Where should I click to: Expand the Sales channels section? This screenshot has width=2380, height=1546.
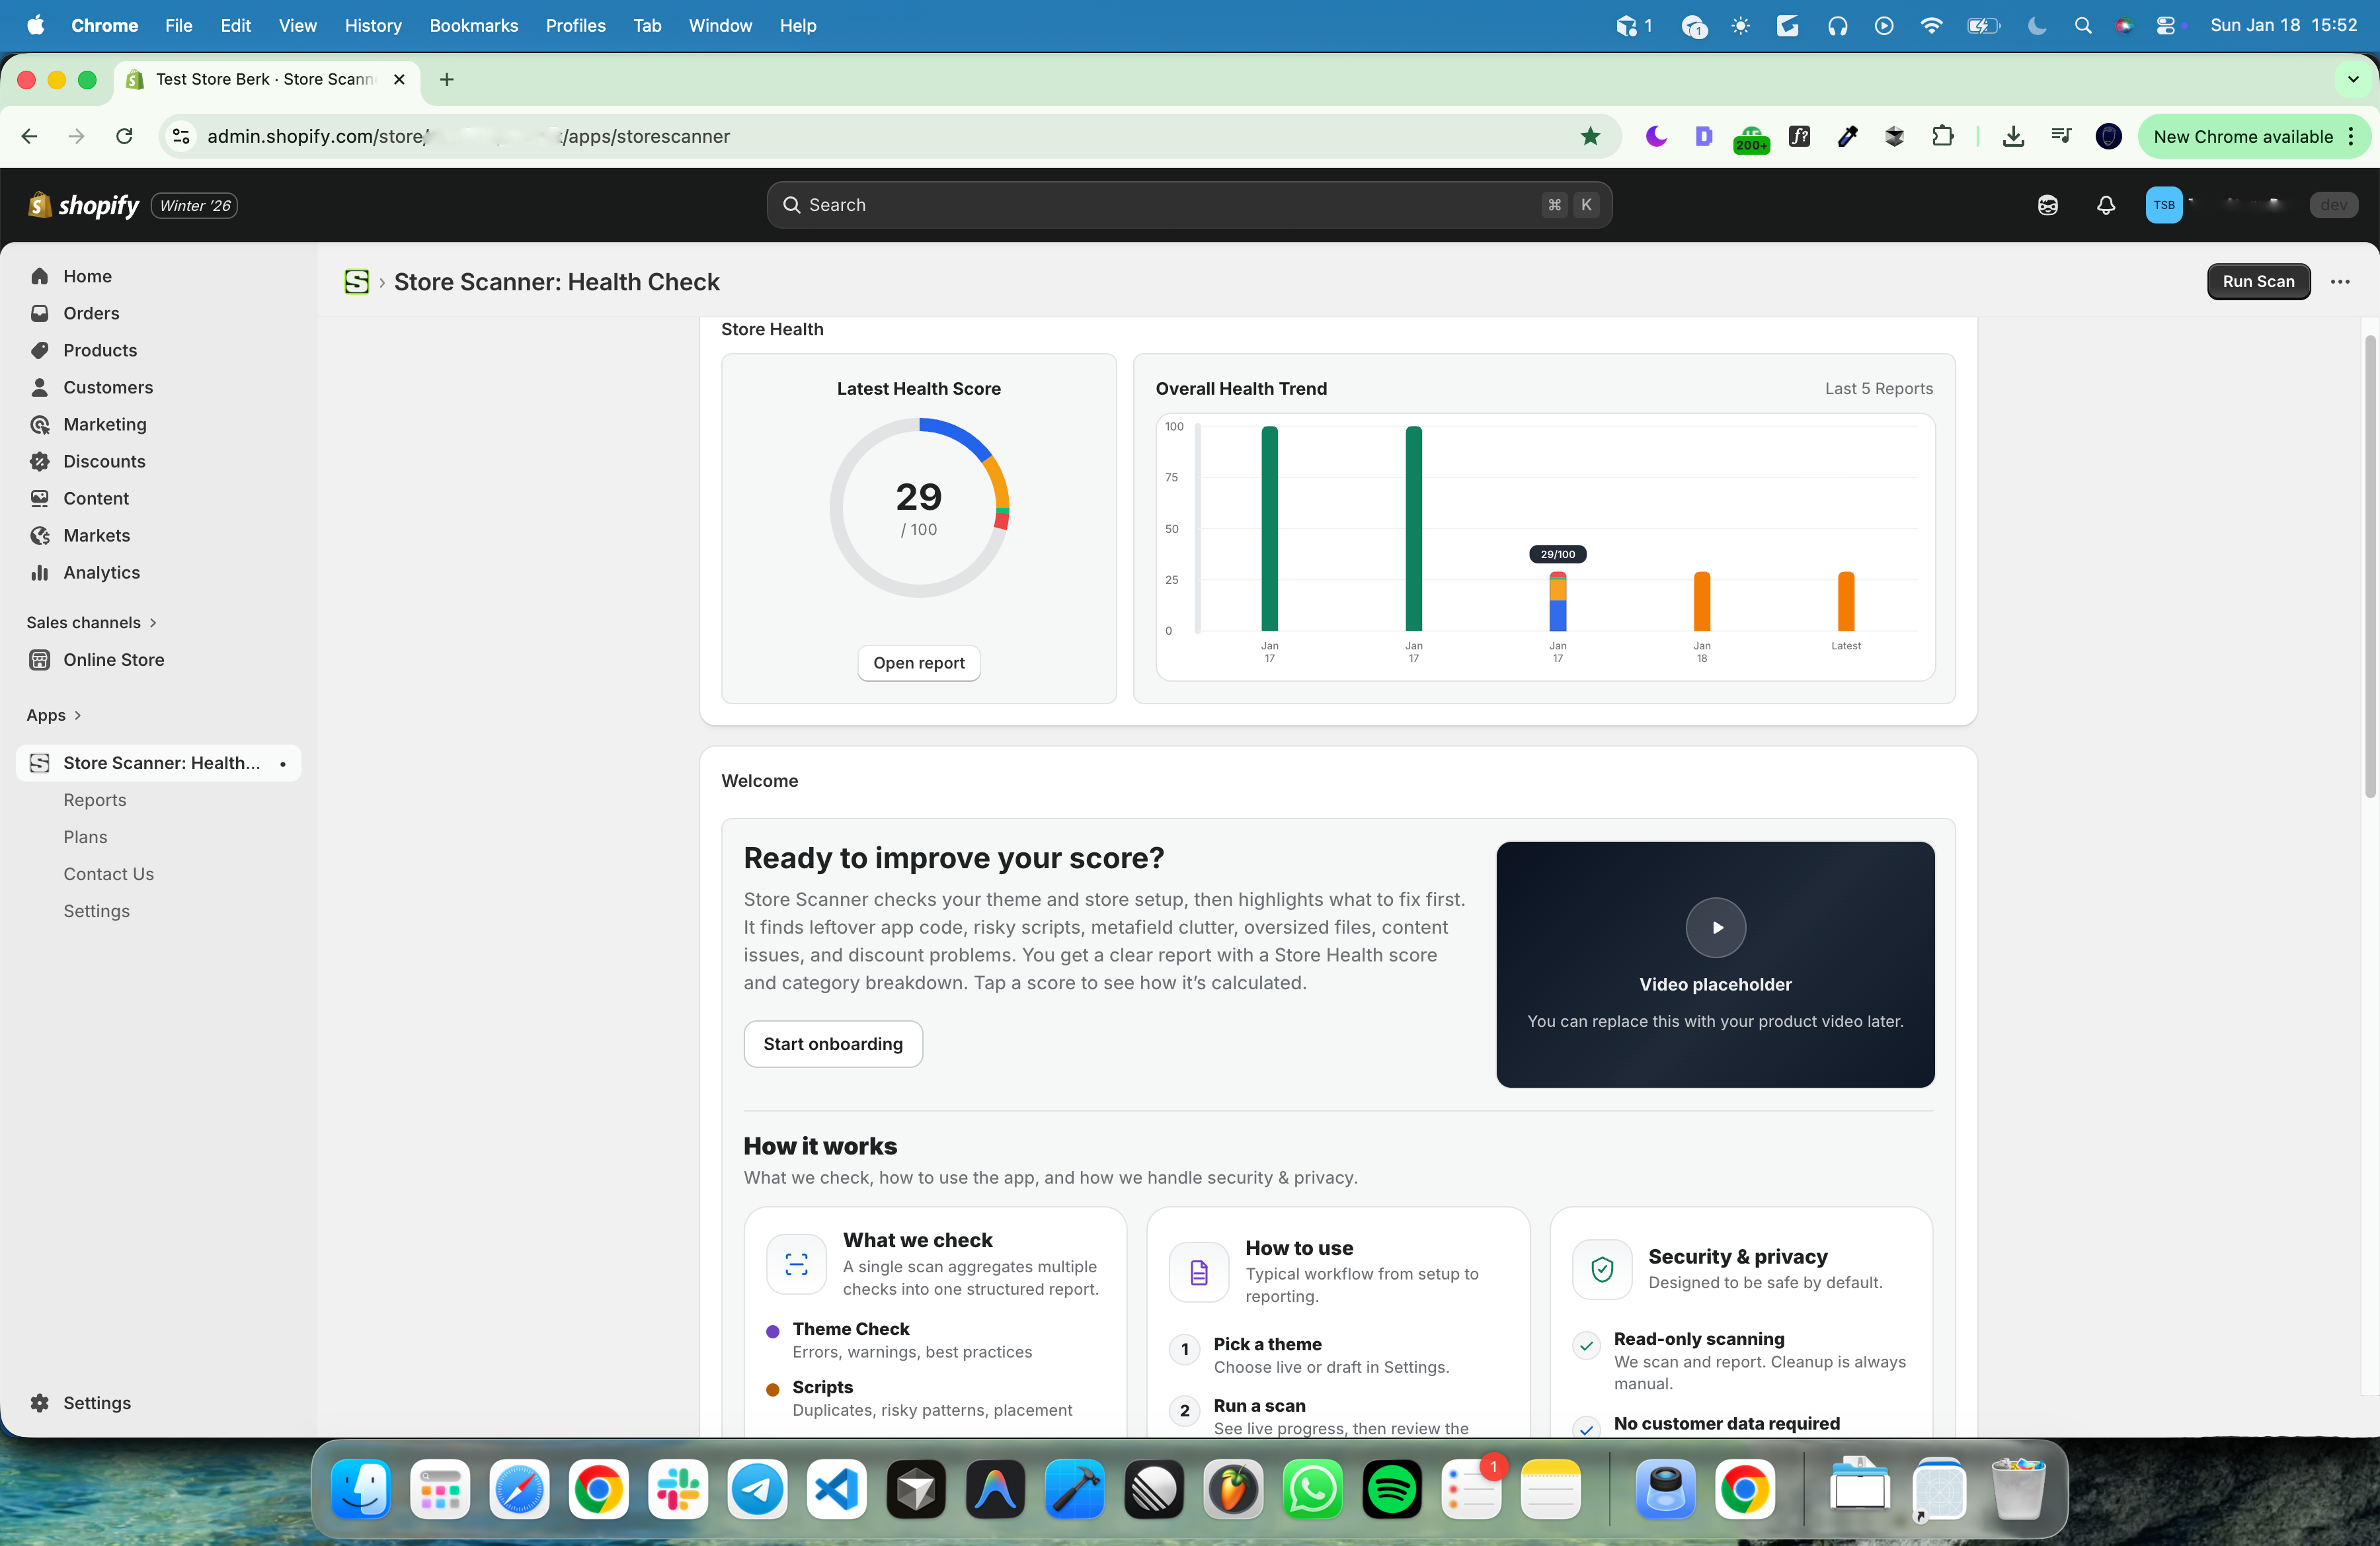point(152,622)
